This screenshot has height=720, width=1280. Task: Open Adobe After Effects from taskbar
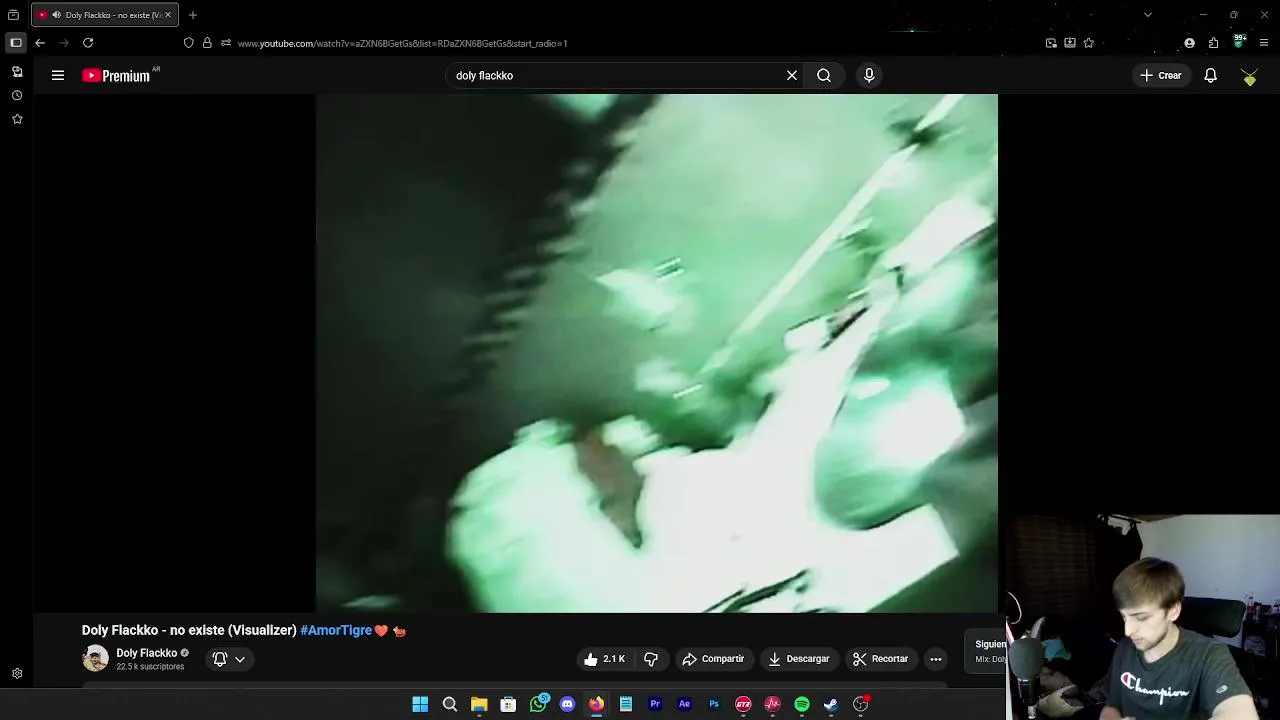click(x=684, y=704)
